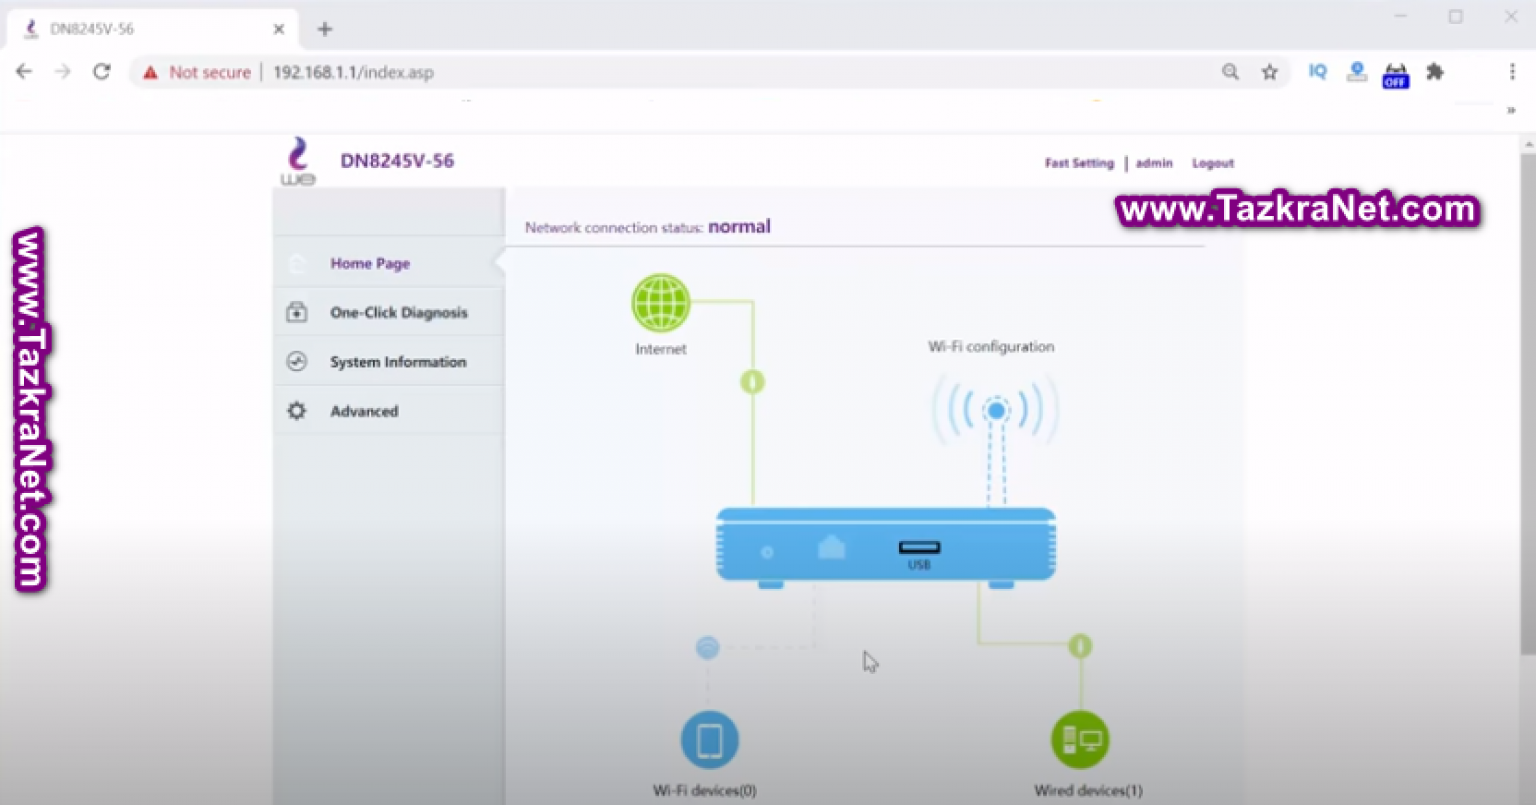Click the USB port on router image
This screenshot has width=1536, height=805.
click(x=919, y=548)
